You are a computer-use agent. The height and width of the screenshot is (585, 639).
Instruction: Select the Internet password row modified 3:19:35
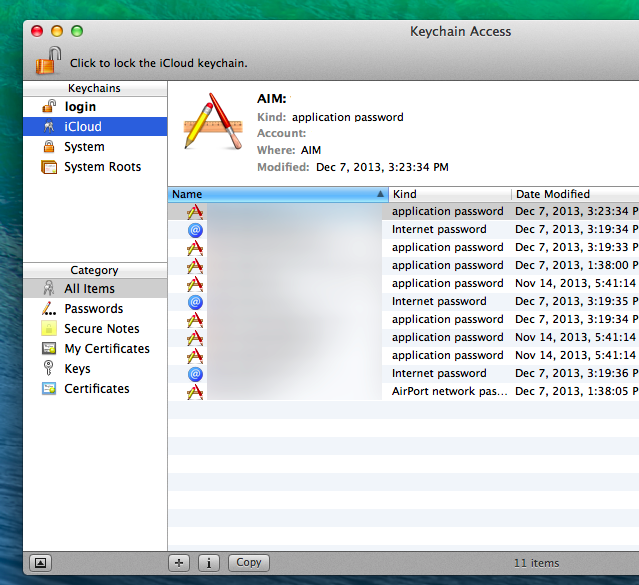[403, 301]
